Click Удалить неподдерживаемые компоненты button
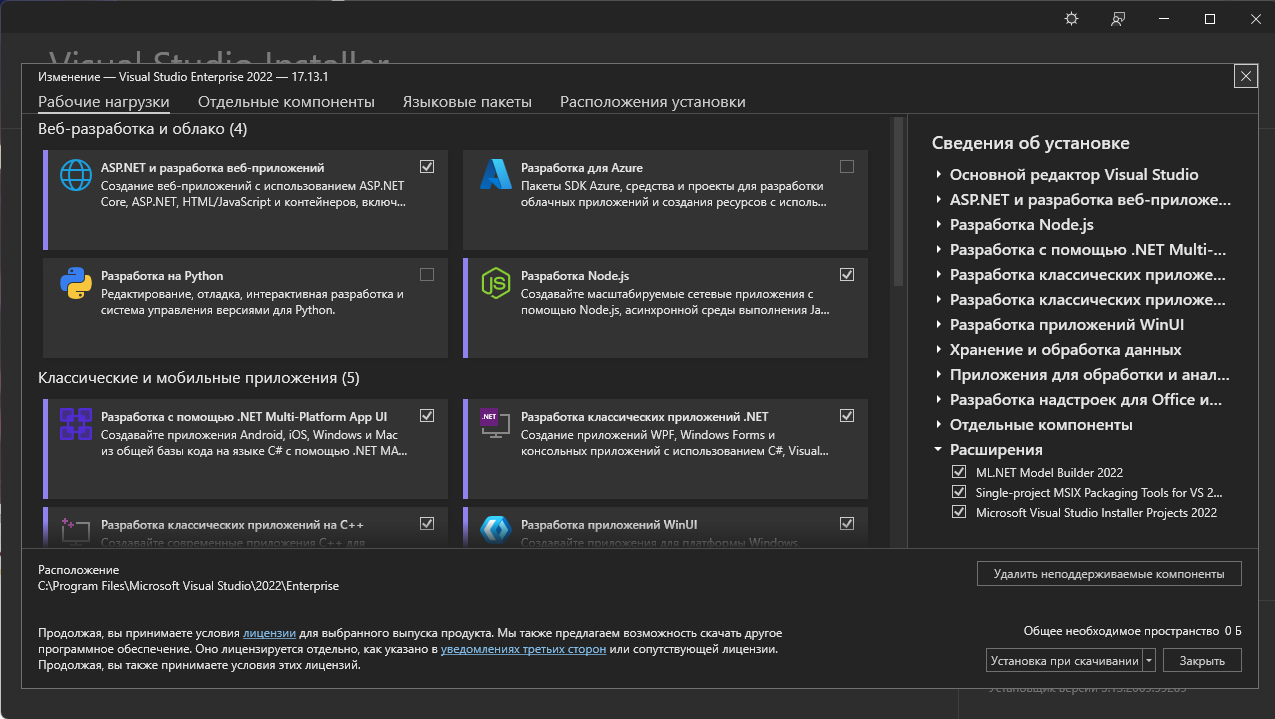This screenshot has height=719, width=1275. (1109, 574)
